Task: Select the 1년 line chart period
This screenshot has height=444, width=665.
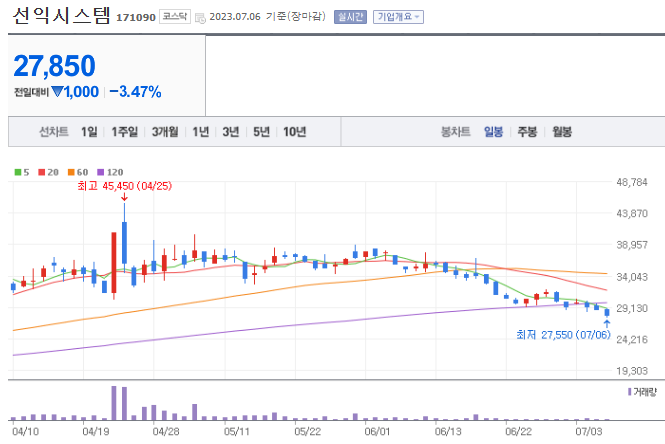Action: [x=201, y=132]
